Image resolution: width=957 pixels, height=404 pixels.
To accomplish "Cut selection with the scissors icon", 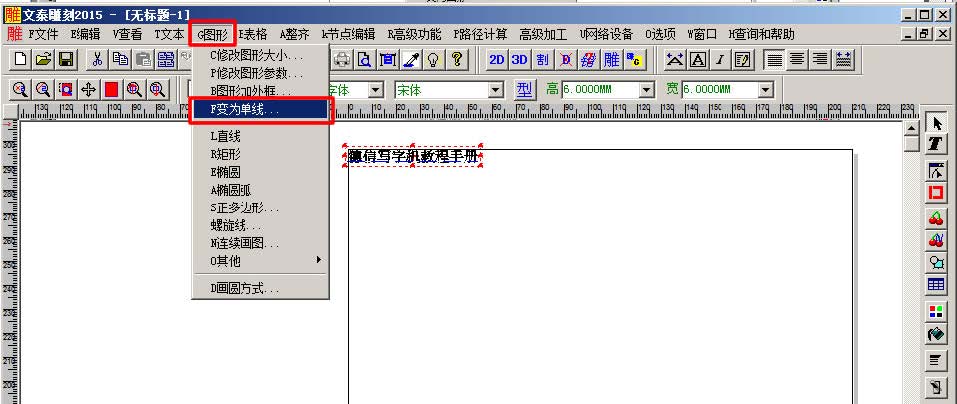I will pos(98,59).
